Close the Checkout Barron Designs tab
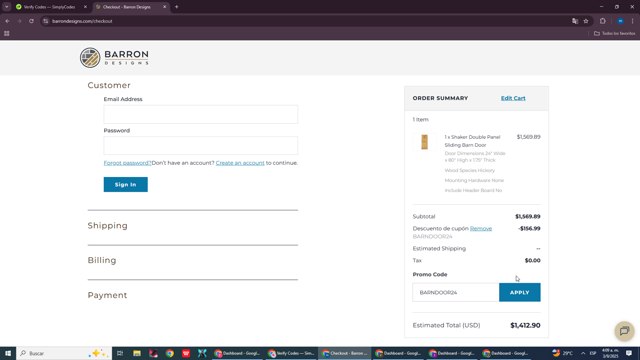Viewport: 640px width, 360px height. coord(164,7)
